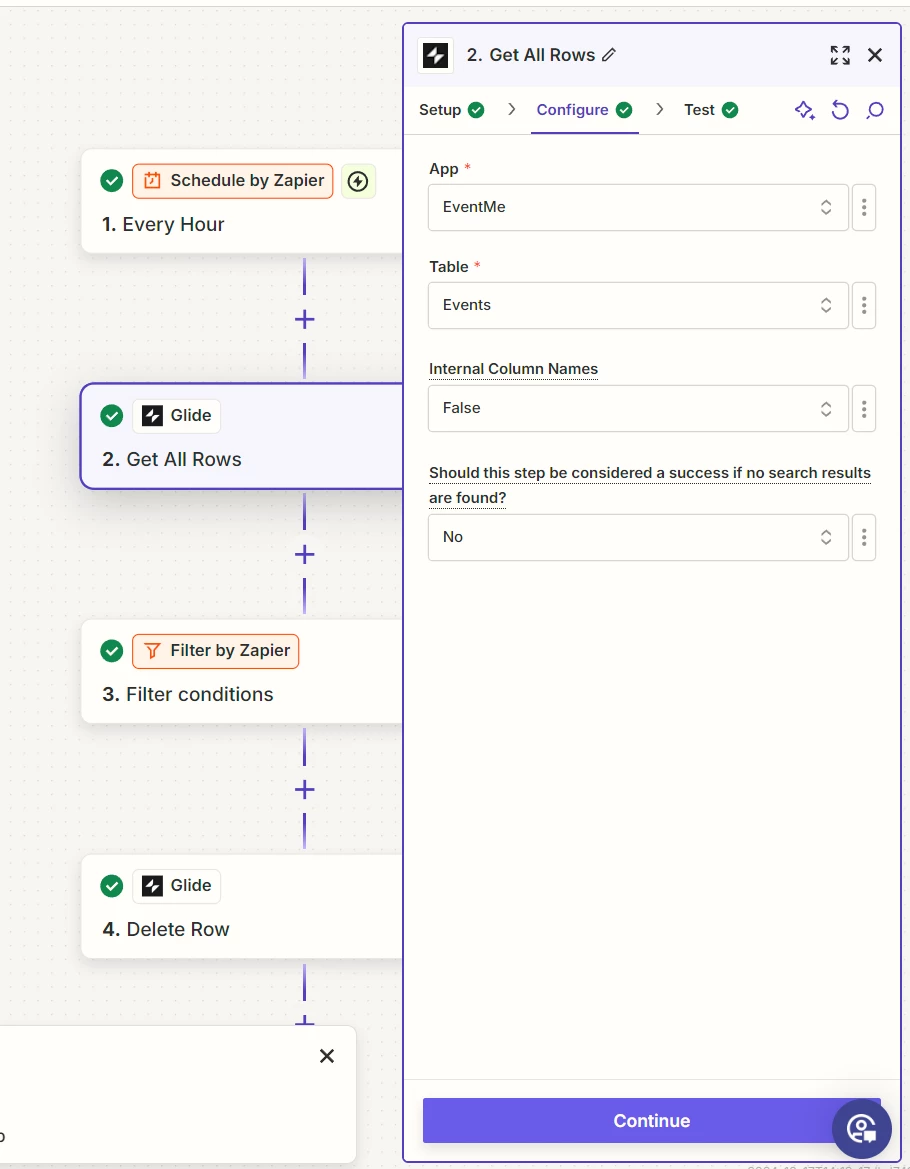Click green check on Get All Rows step
910x1169 pixels.
[112, 415]
